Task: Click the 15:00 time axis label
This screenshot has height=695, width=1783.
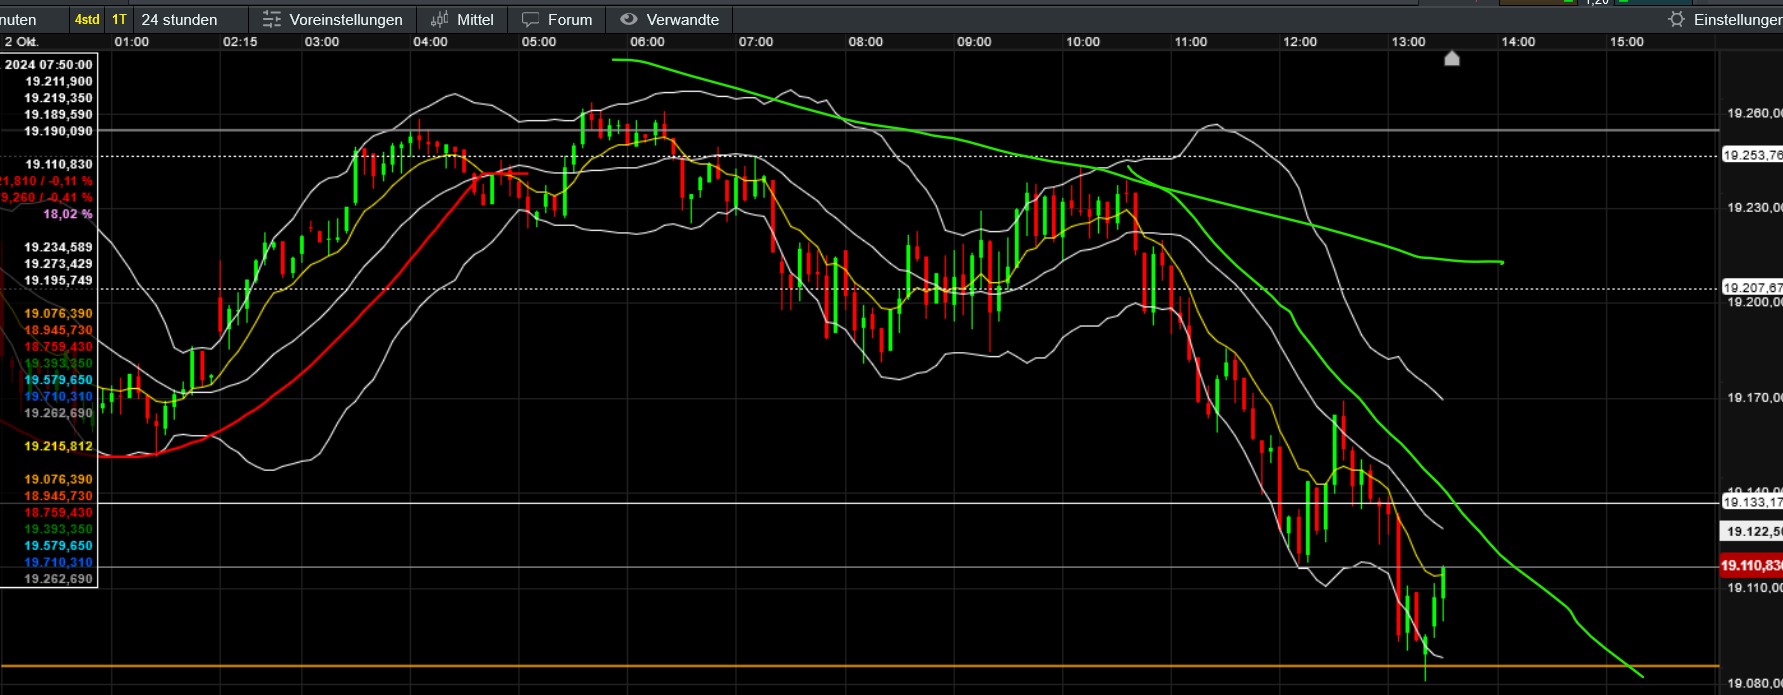Action: [x=1627, y=42]
